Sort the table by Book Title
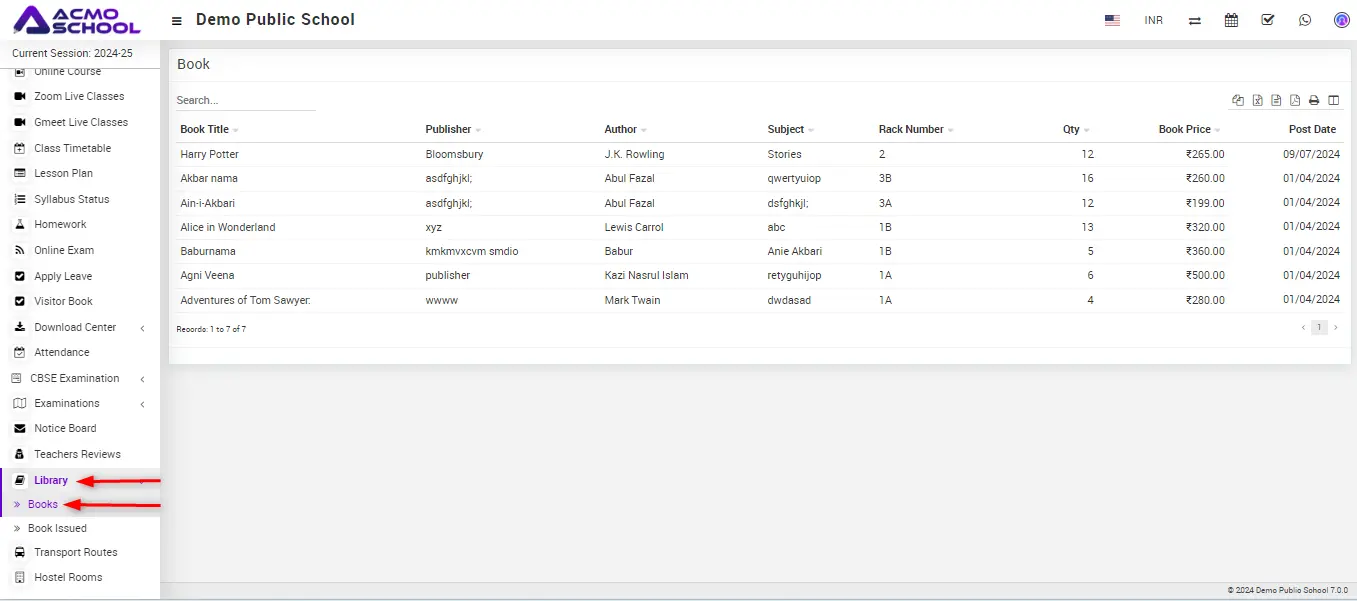The image size is (1357, 601). click(205, 129)
